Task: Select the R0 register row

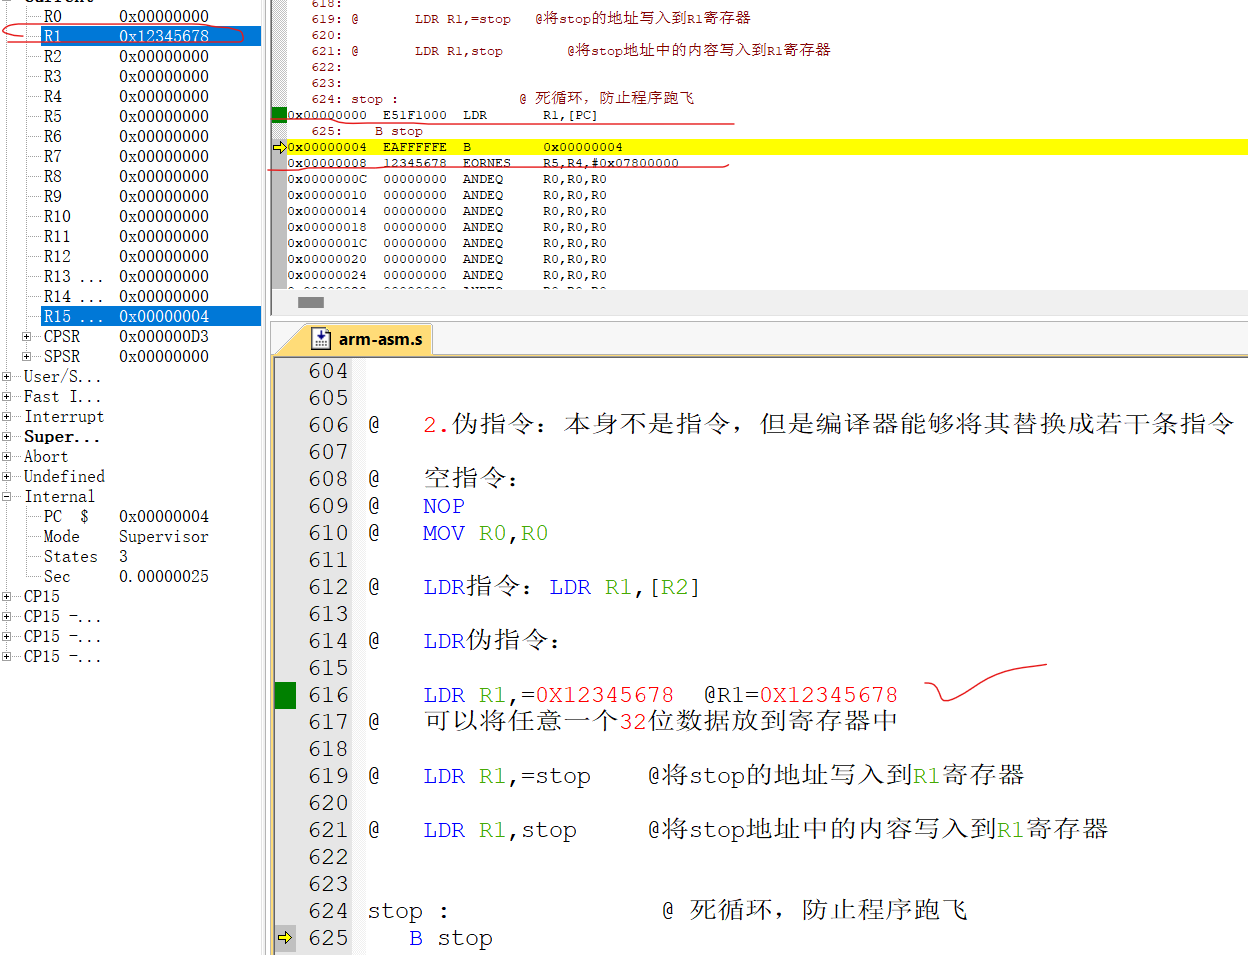Action: point(150,16)
